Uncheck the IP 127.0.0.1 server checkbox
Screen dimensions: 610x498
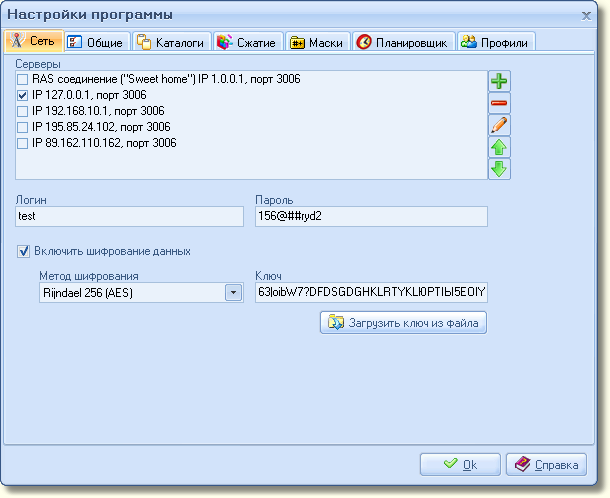point(23,95)
